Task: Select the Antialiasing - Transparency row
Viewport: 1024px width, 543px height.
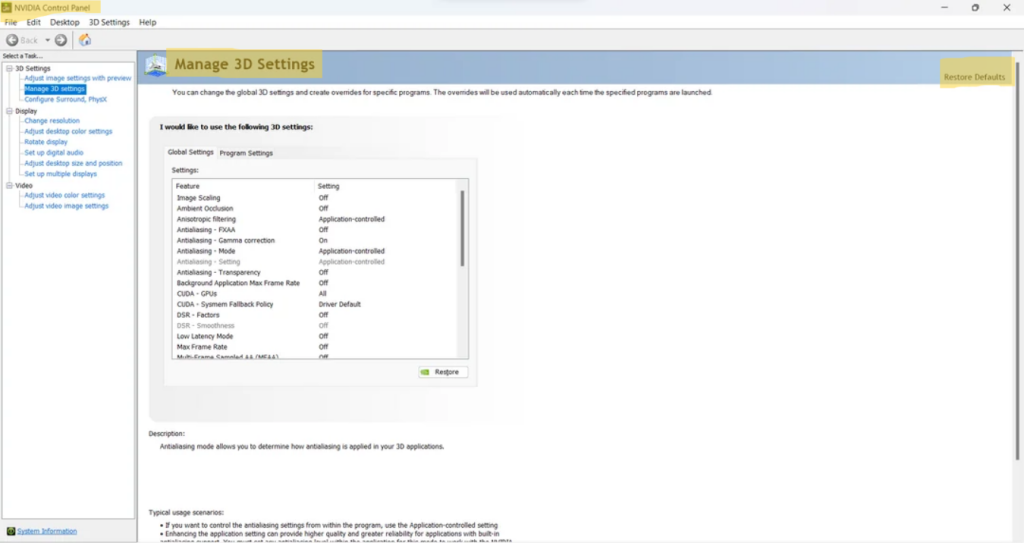Action: point(316,272)
